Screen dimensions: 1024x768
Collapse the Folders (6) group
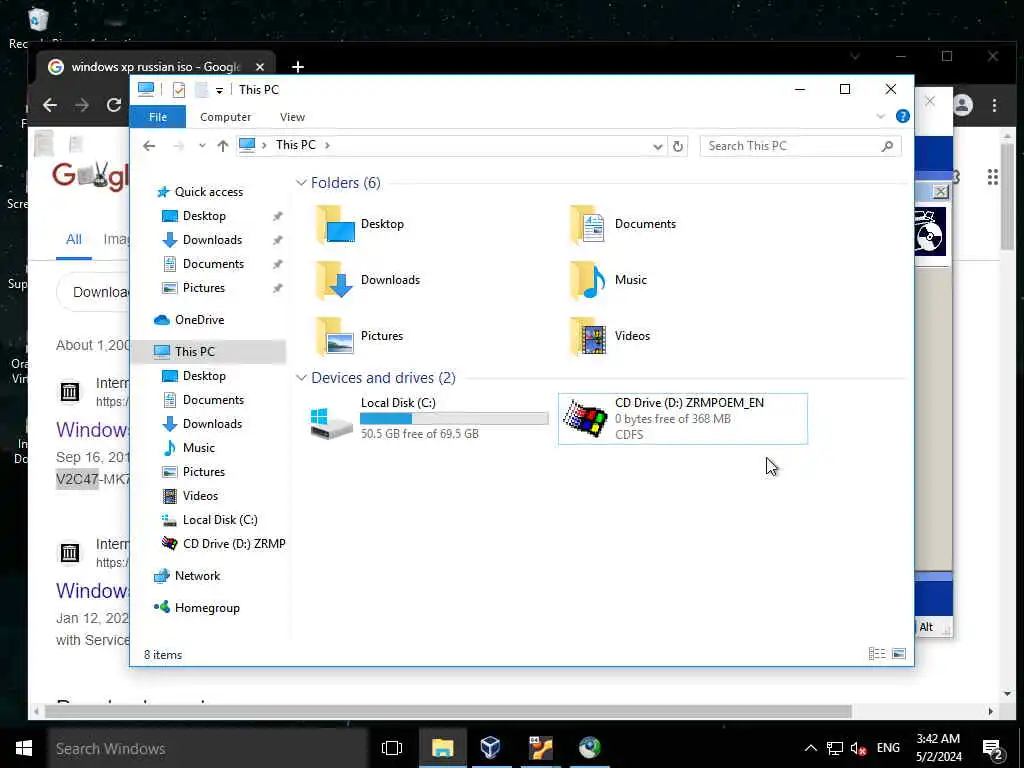(301, 183)
